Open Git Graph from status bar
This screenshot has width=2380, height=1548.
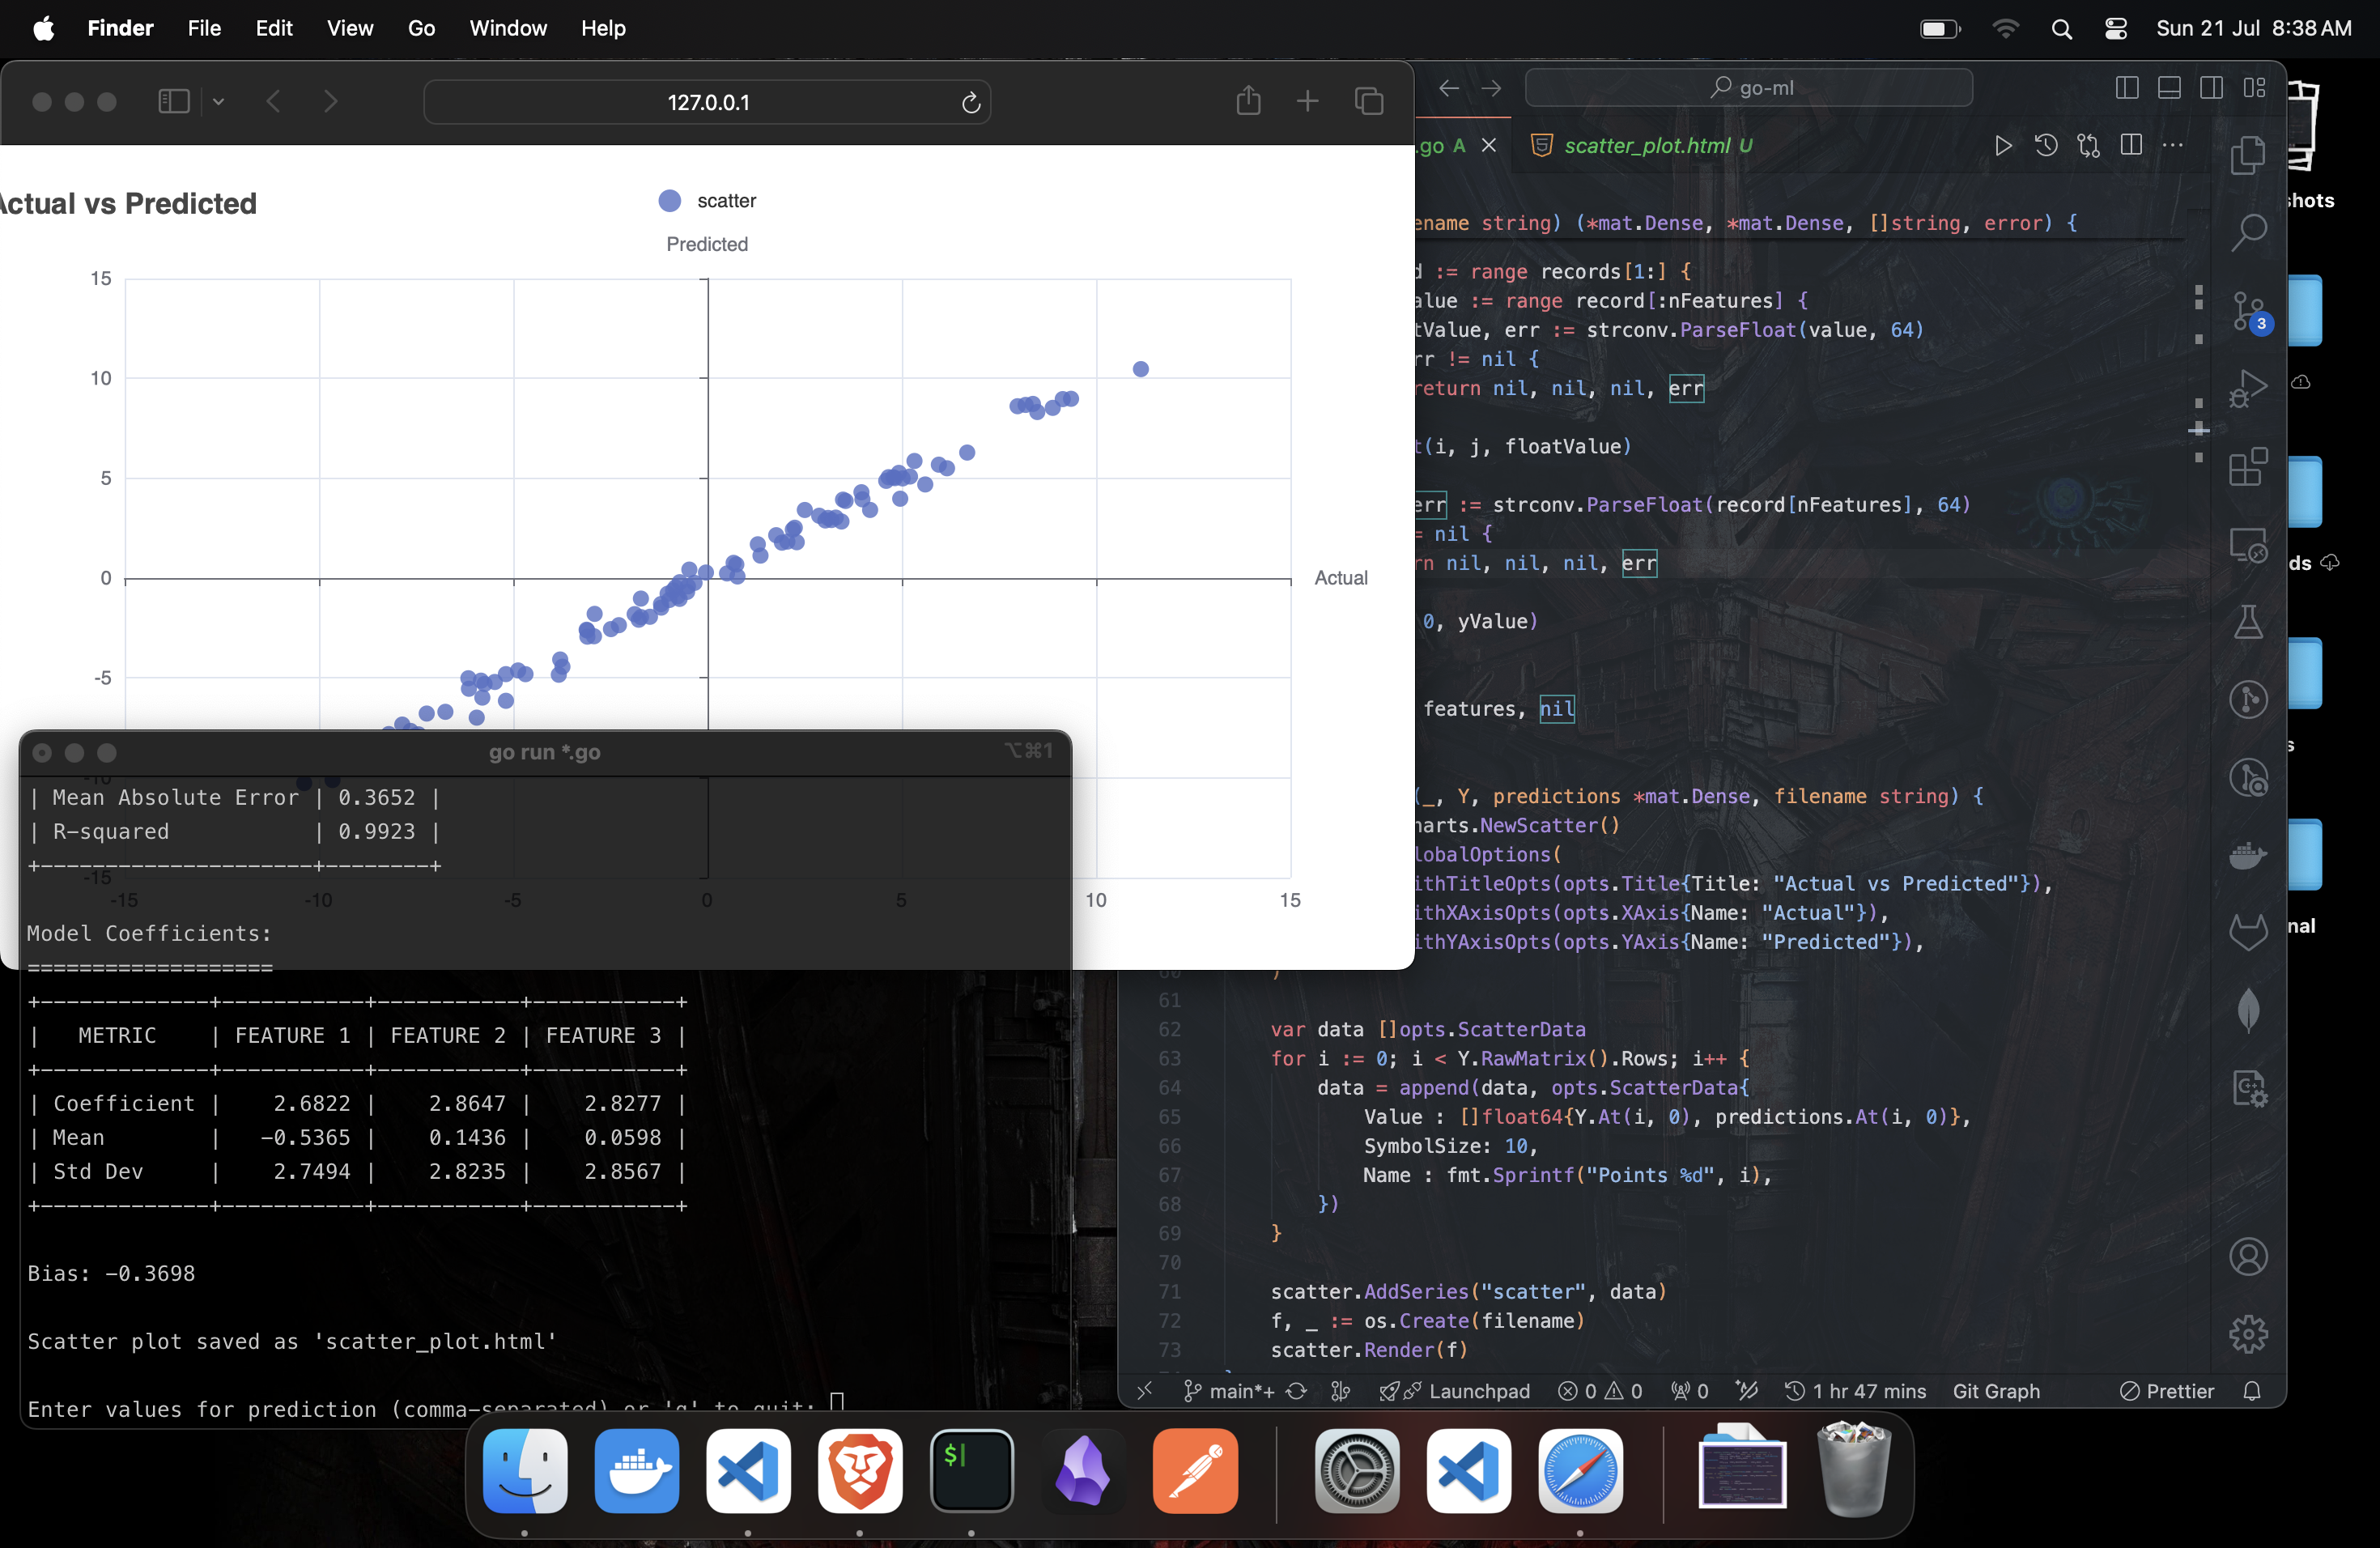click(x=1996, y=1391)
